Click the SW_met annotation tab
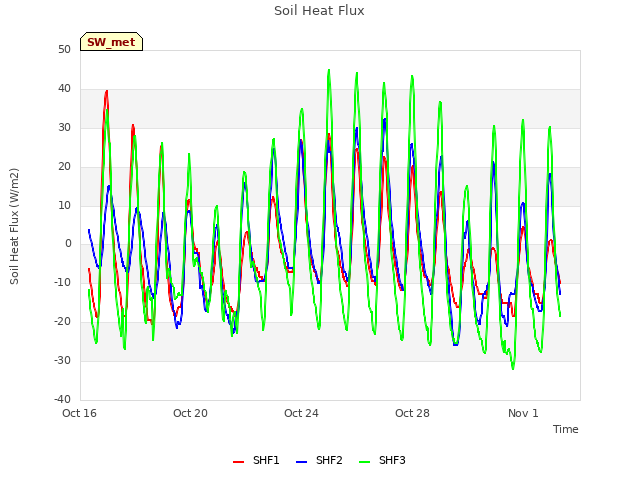This screenshot has height=480, width=640. pyautogui.click(x=111, y=42)
